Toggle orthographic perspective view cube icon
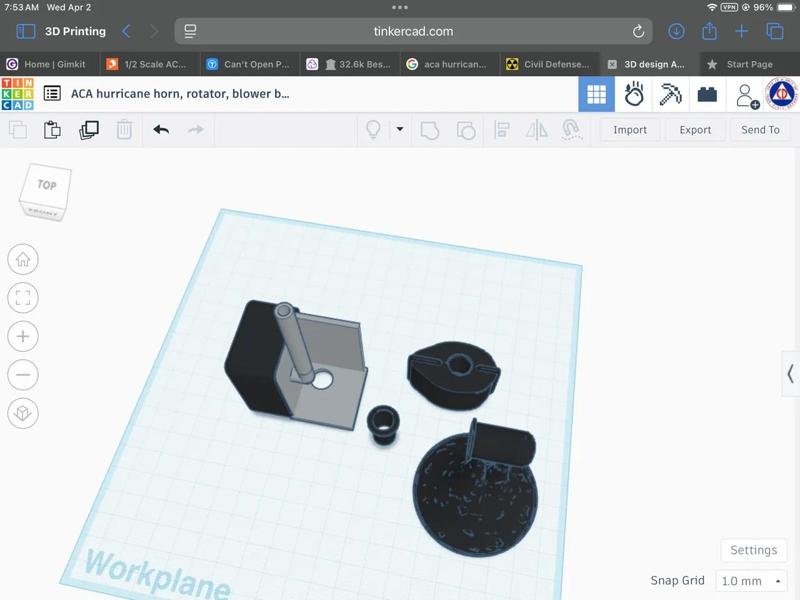Screen dimensions: 800x600 pos(23,413)
